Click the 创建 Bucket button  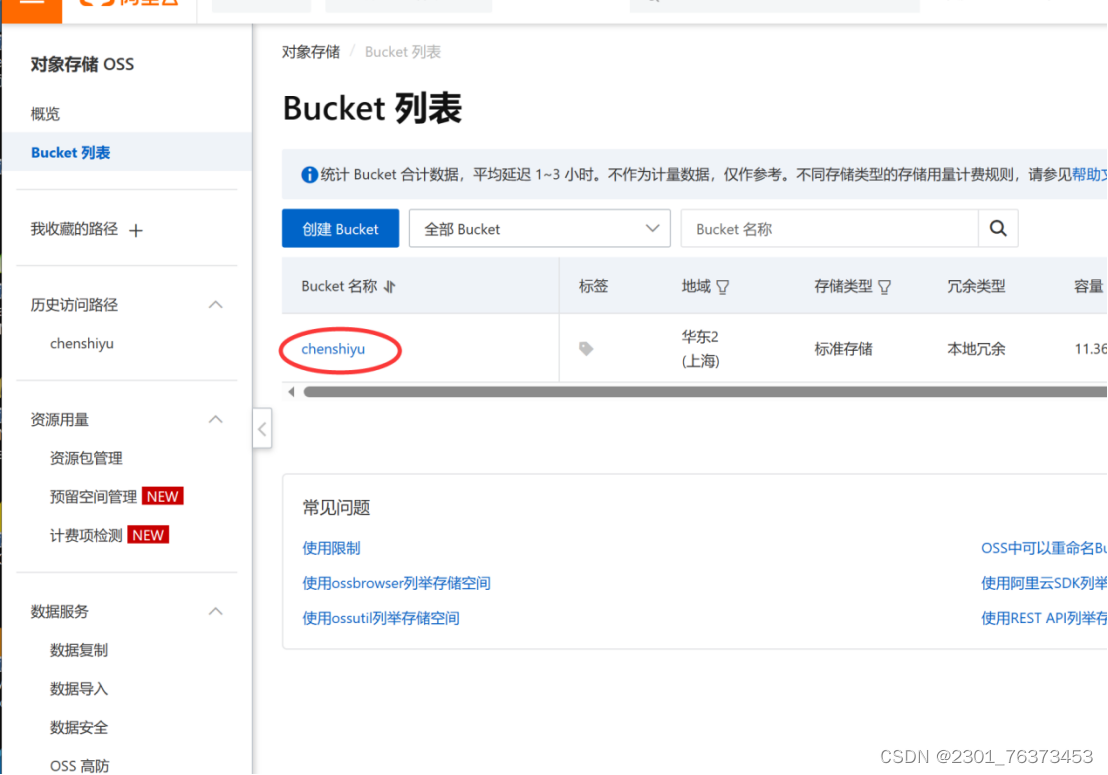[x=340, y=228]
